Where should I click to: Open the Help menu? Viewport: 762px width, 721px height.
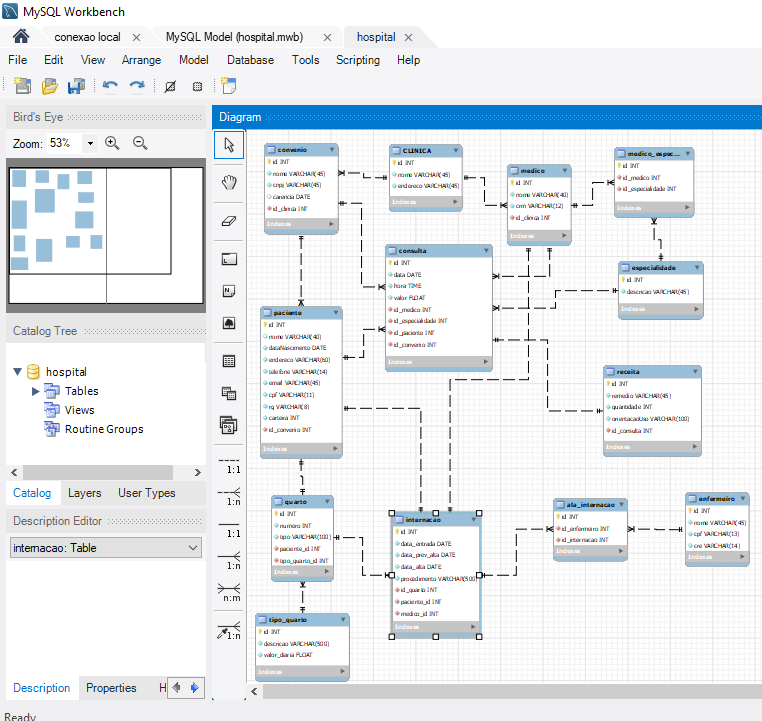pos(408,60)
